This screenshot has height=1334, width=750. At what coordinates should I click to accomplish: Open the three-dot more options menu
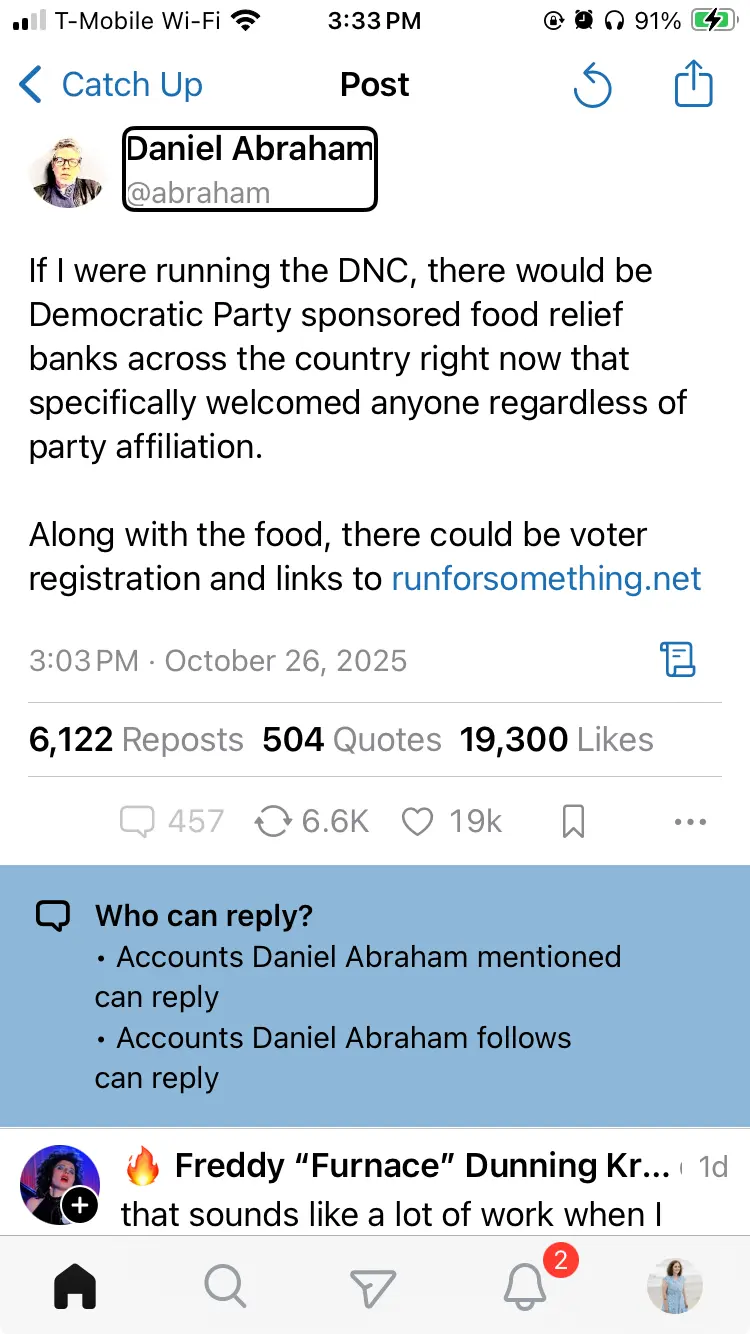pyautogui.click(x=690, y=822)
